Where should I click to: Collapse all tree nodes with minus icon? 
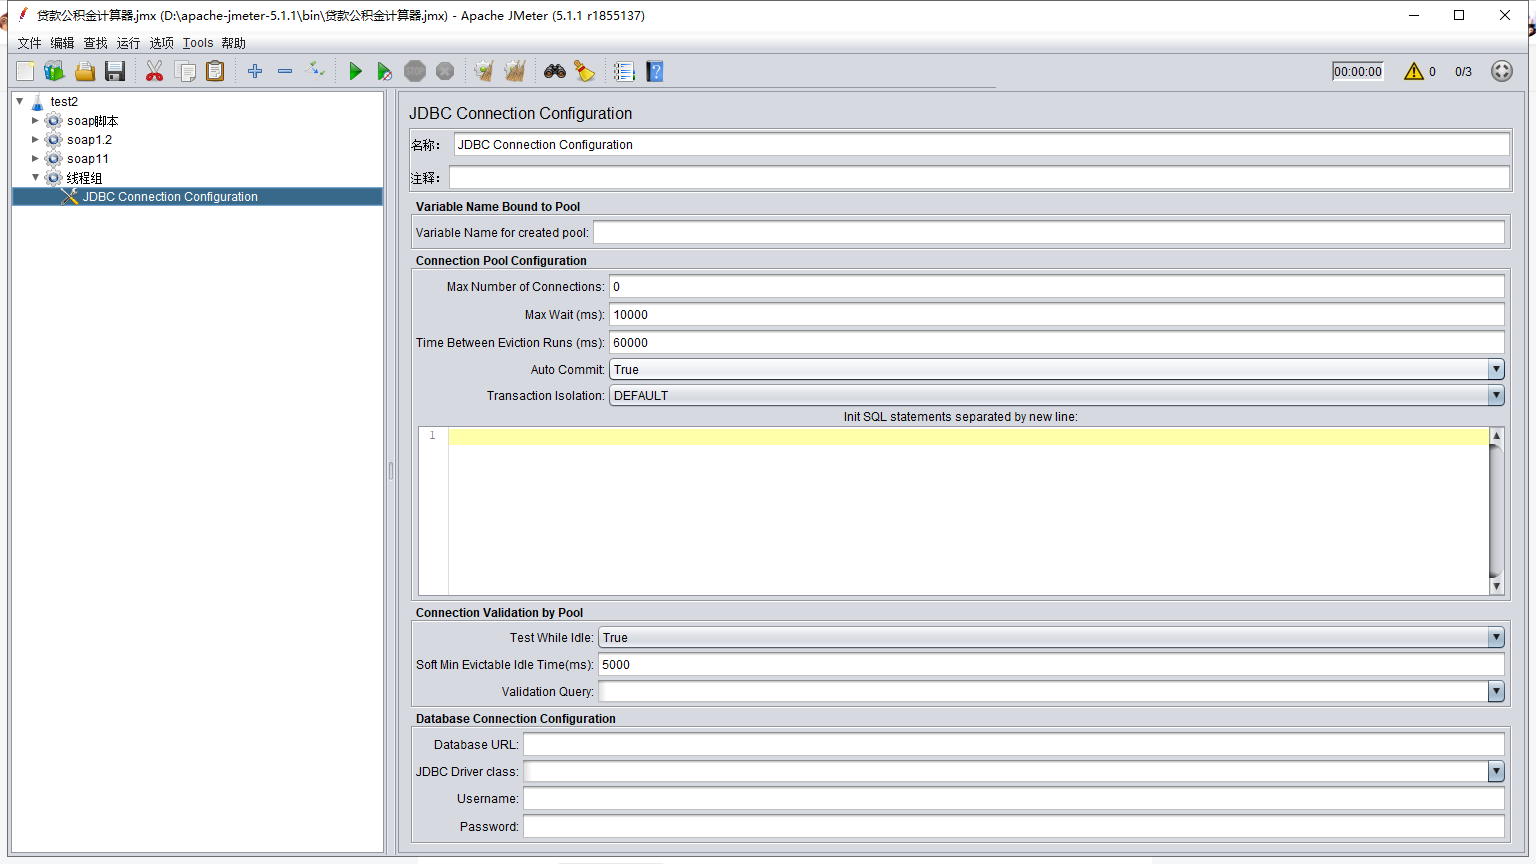click(285, 71)
